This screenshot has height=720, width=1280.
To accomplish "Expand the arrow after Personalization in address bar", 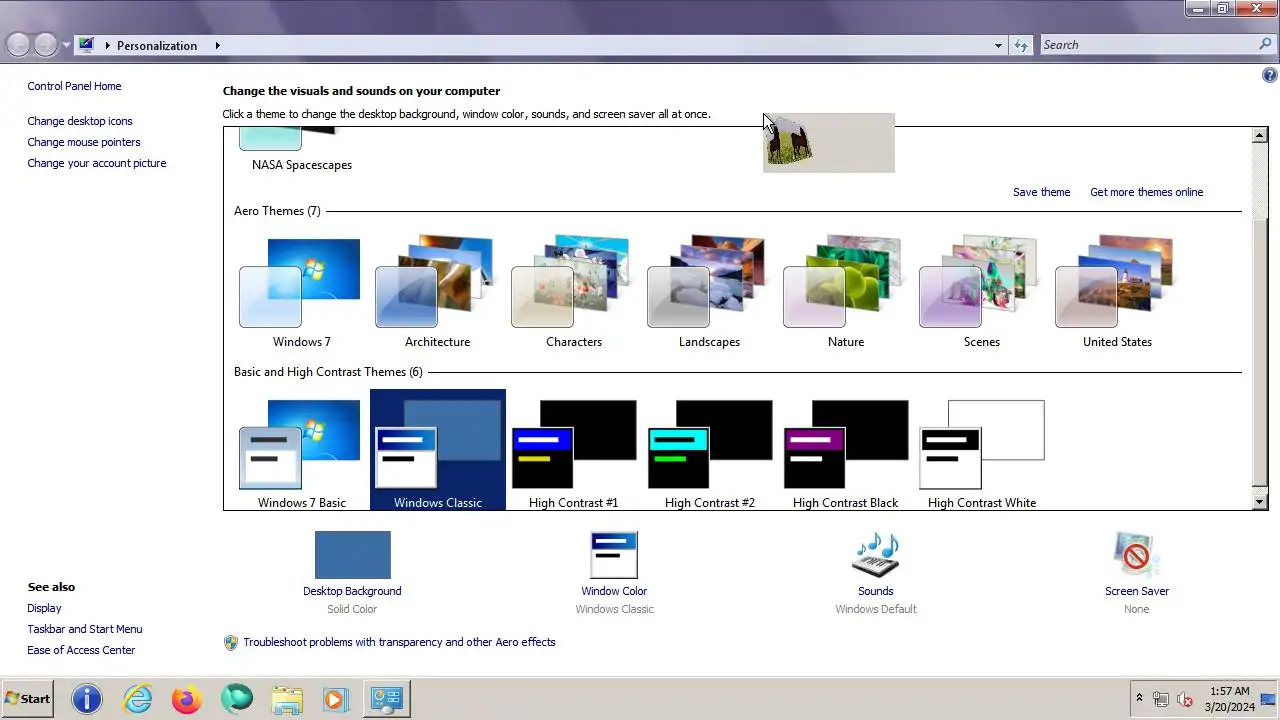I will click(217, 45).
